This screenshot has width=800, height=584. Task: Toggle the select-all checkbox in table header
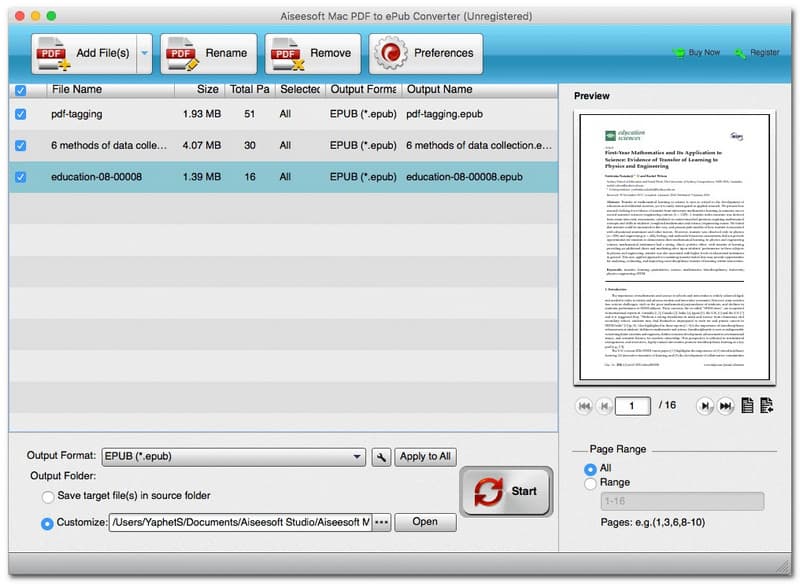point(22,90)
